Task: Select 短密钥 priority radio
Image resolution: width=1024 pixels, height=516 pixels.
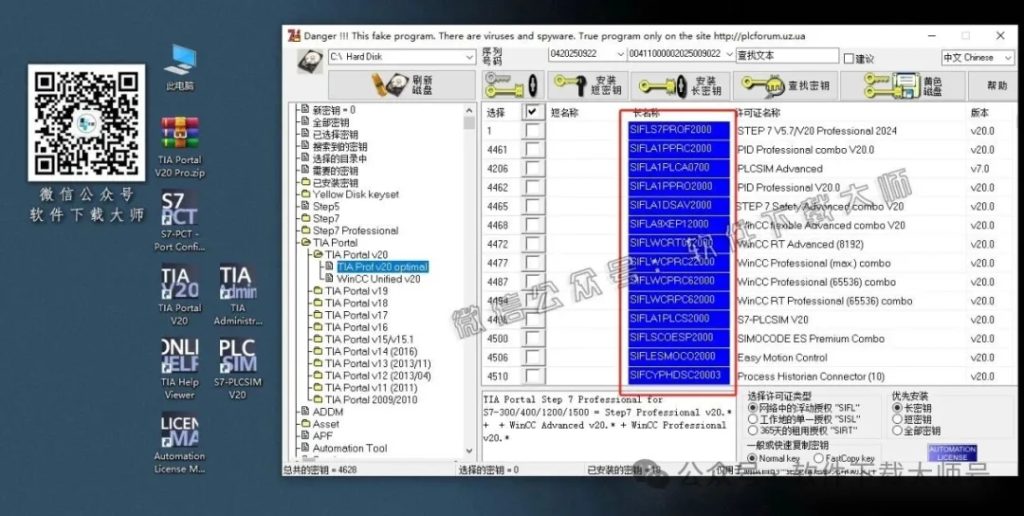Action: click(x=897, y=419)
